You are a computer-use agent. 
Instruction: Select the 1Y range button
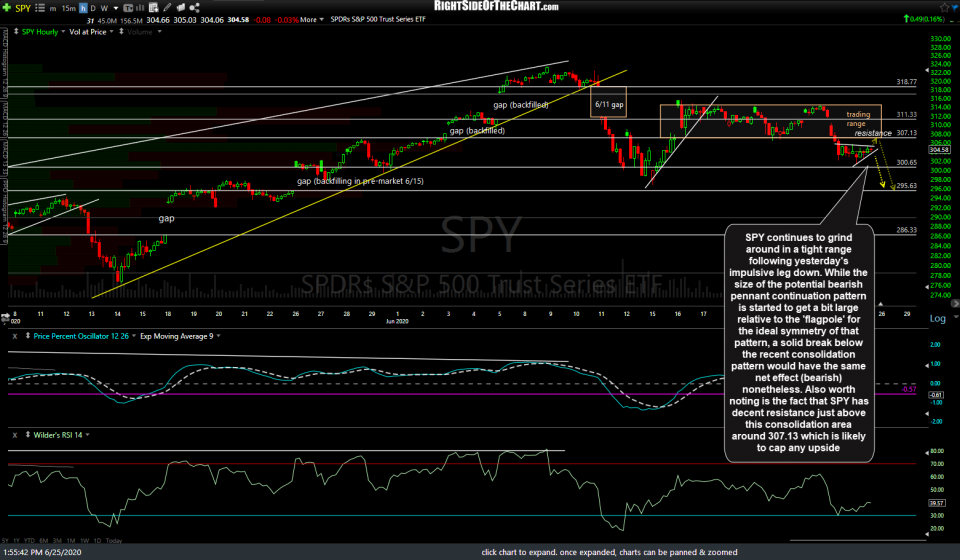pos(17,541)
